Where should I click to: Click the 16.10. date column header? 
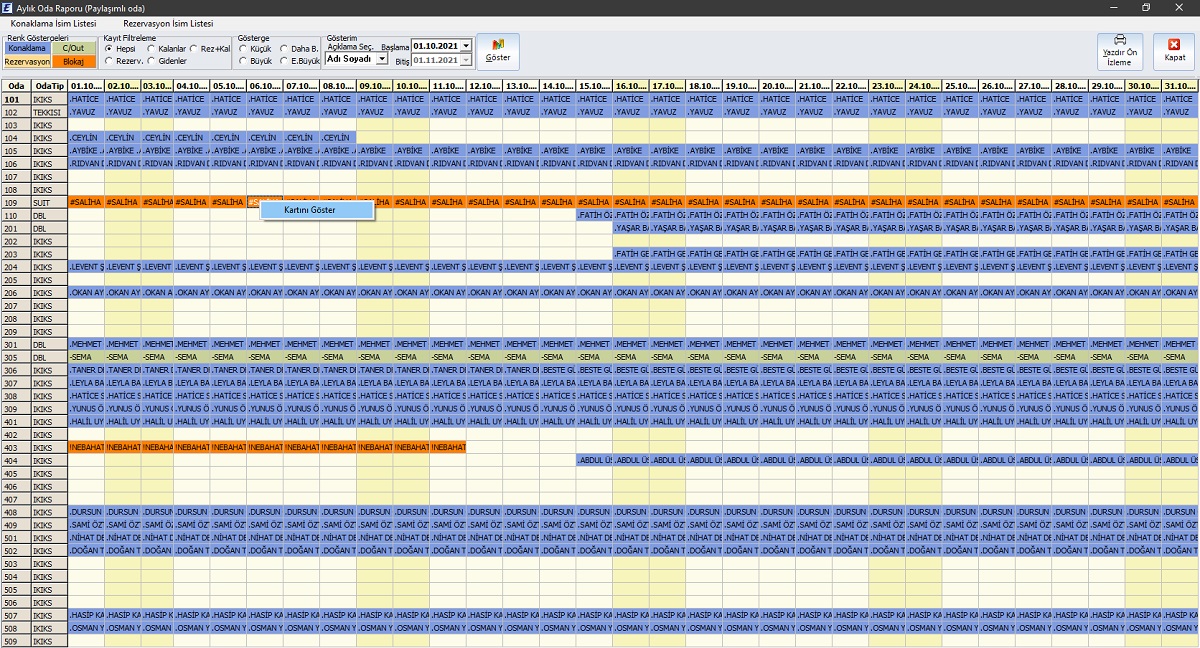(x=631, y=86)
